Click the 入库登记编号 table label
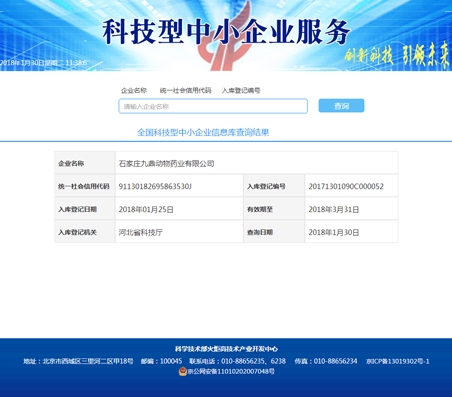Screen dimensions: 452x397 click(x=266, y=186)
